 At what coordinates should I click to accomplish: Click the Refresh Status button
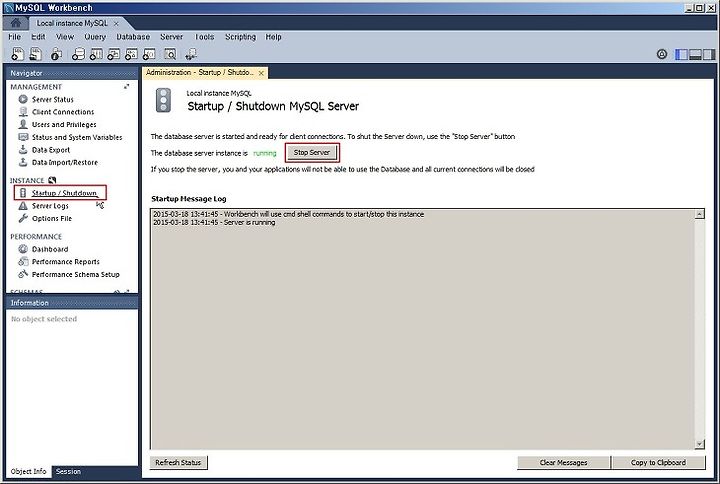[178, 462]
